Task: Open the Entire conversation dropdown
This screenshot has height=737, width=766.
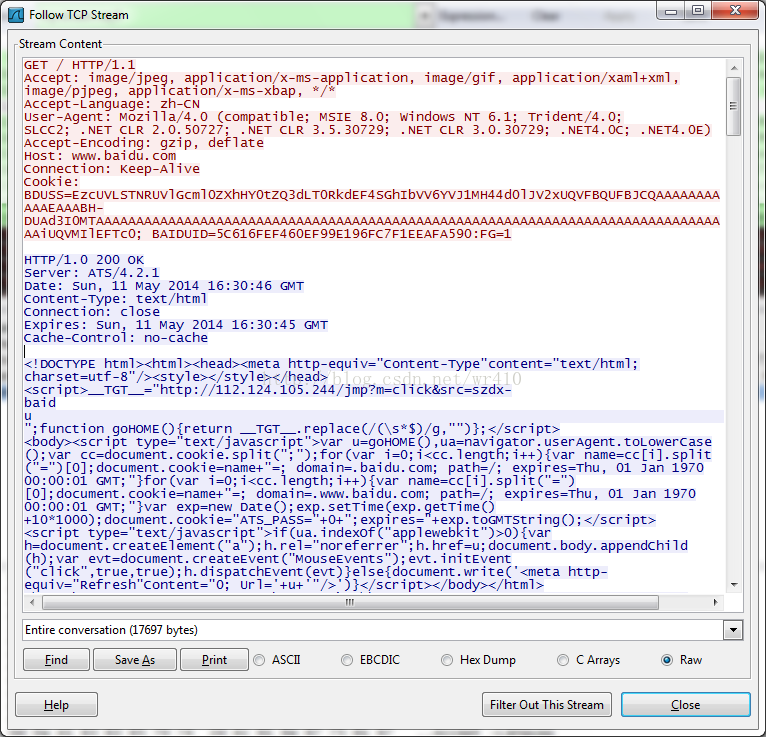Action: click(383, 630)
